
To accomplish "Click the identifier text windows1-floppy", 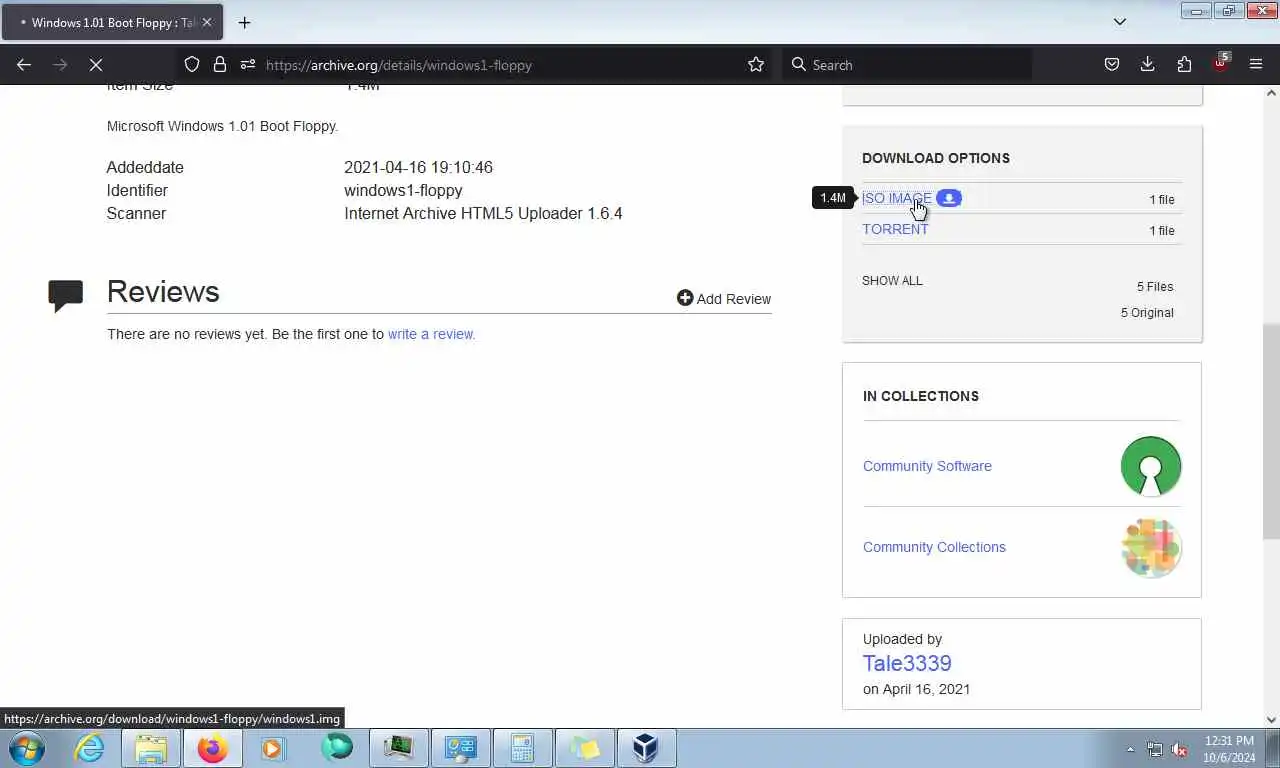I will pyautogui.click(x=403, y=190).
